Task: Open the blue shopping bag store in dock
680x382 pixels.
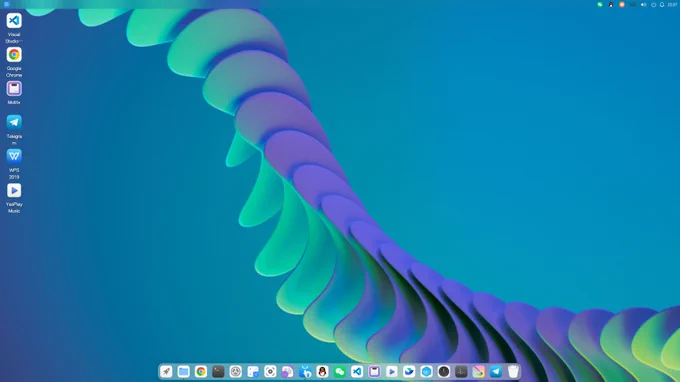Action: tap(305, 372)
